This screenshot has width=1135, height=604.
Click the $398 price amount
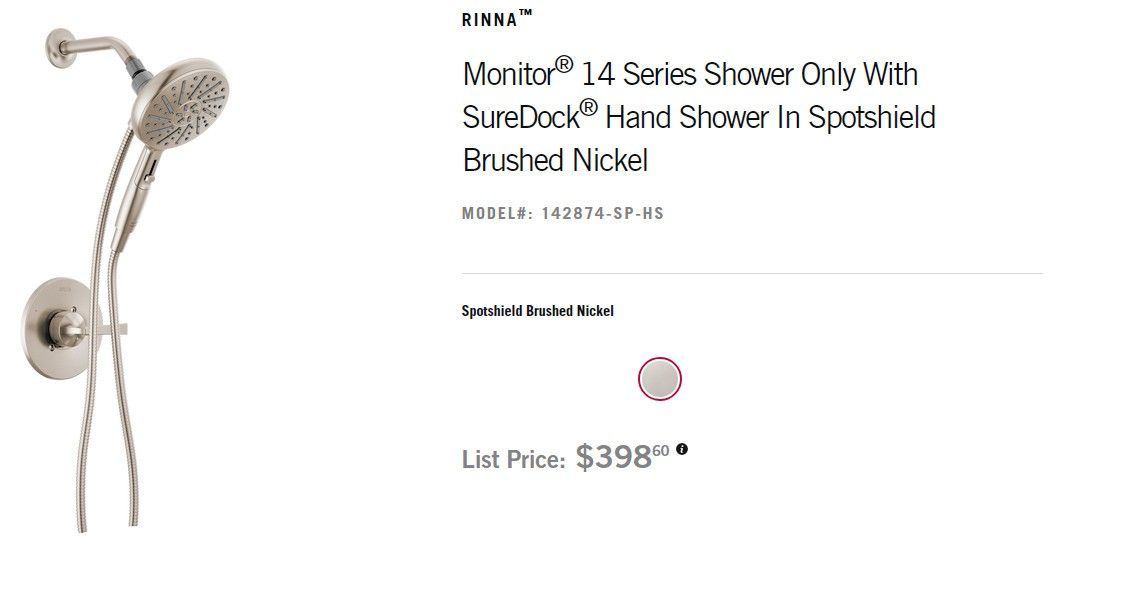click(613, 458)
